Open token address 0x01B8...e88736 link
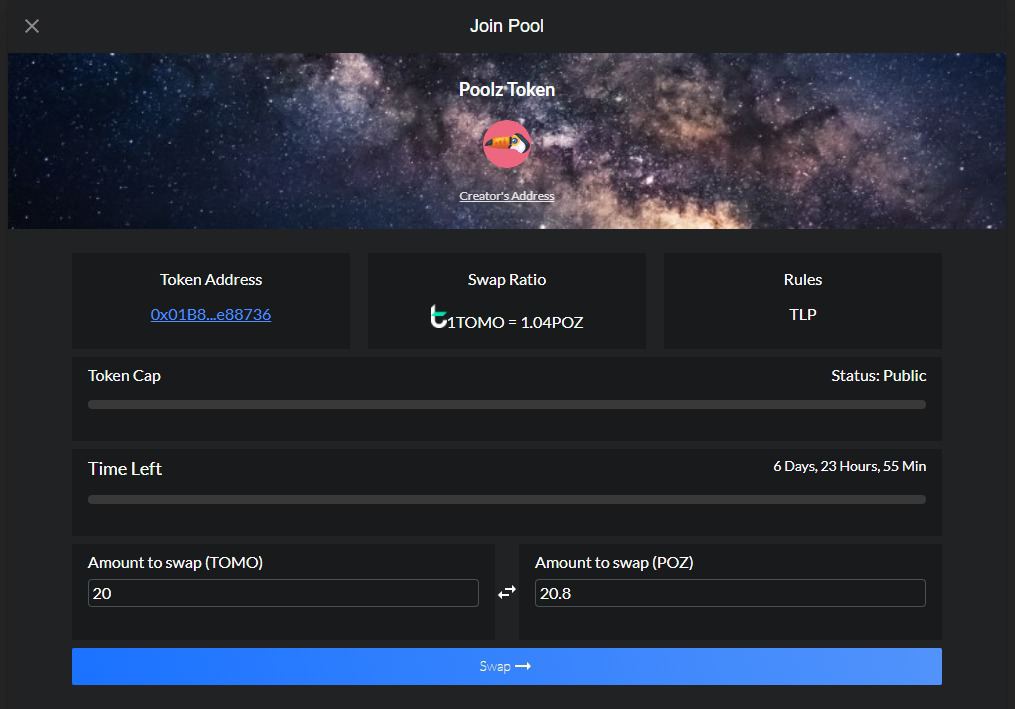Image resolution: width=1015 pixels, height=709 pixels. coord(211,314)
